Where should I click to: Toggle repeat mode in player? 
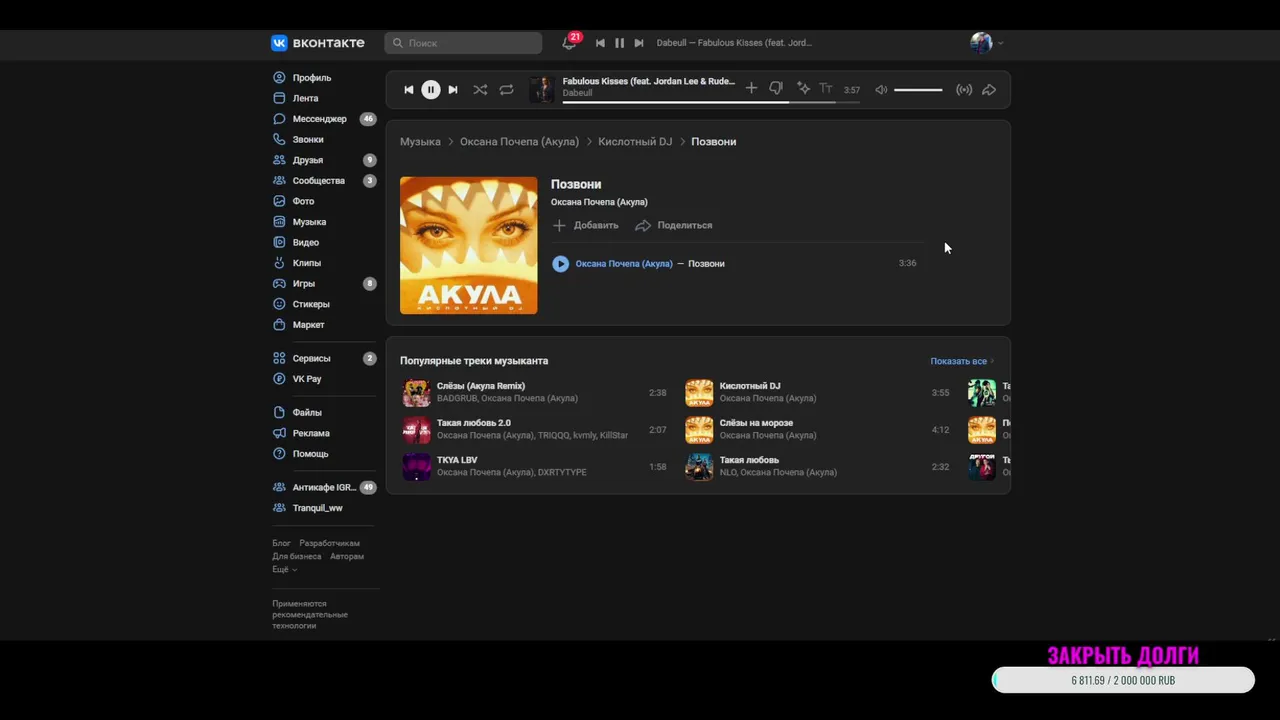pos(507,90)
